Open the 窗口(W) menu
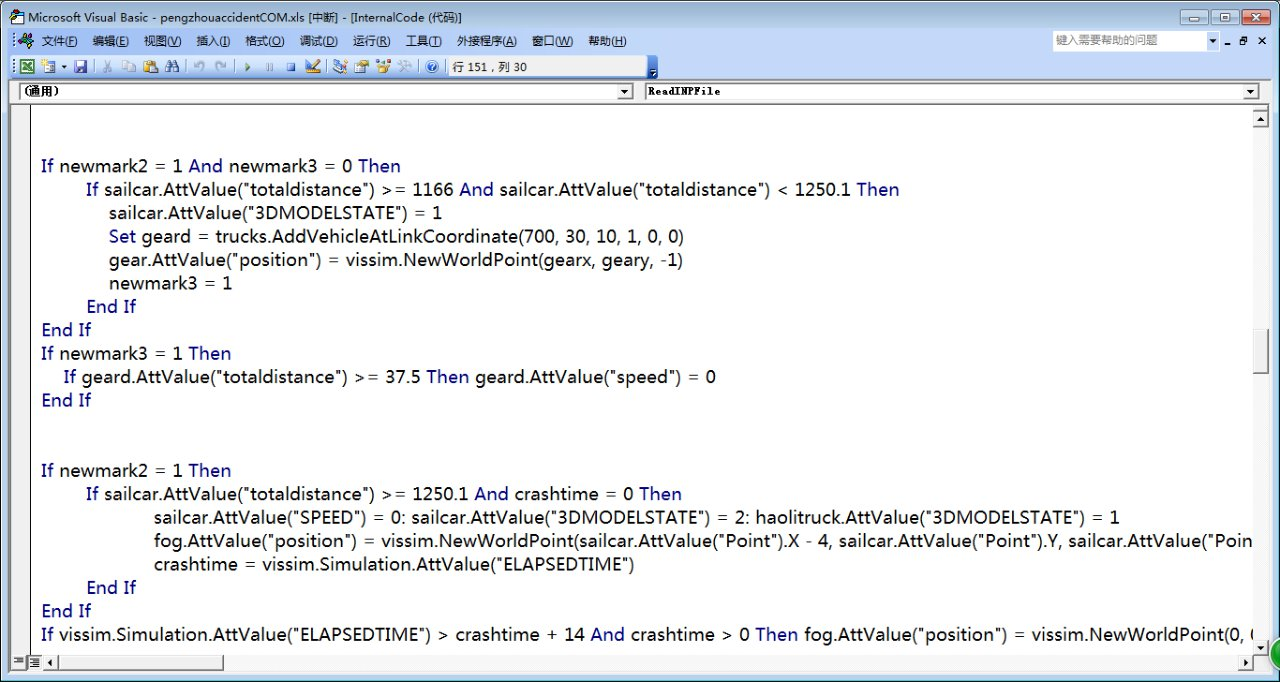Screen dimensions: 1280x682 point(552,41)
